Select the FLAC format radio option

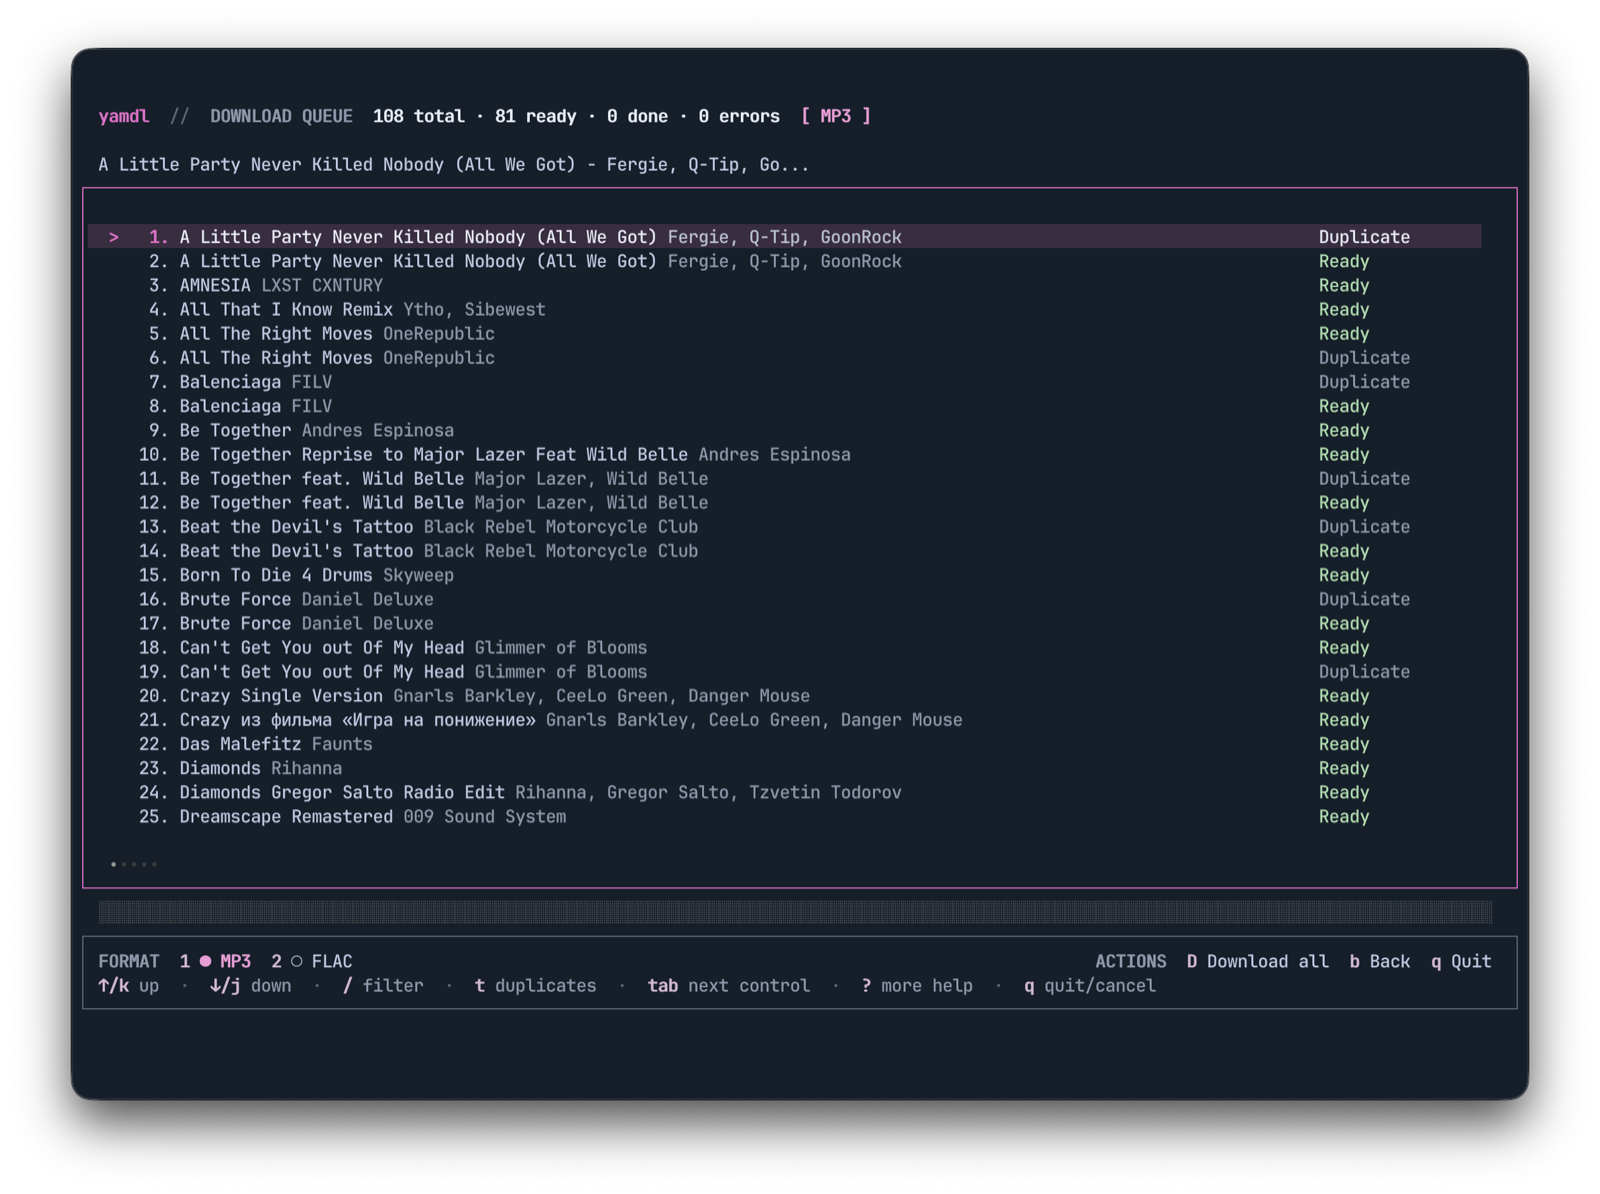tap(312, 961)
